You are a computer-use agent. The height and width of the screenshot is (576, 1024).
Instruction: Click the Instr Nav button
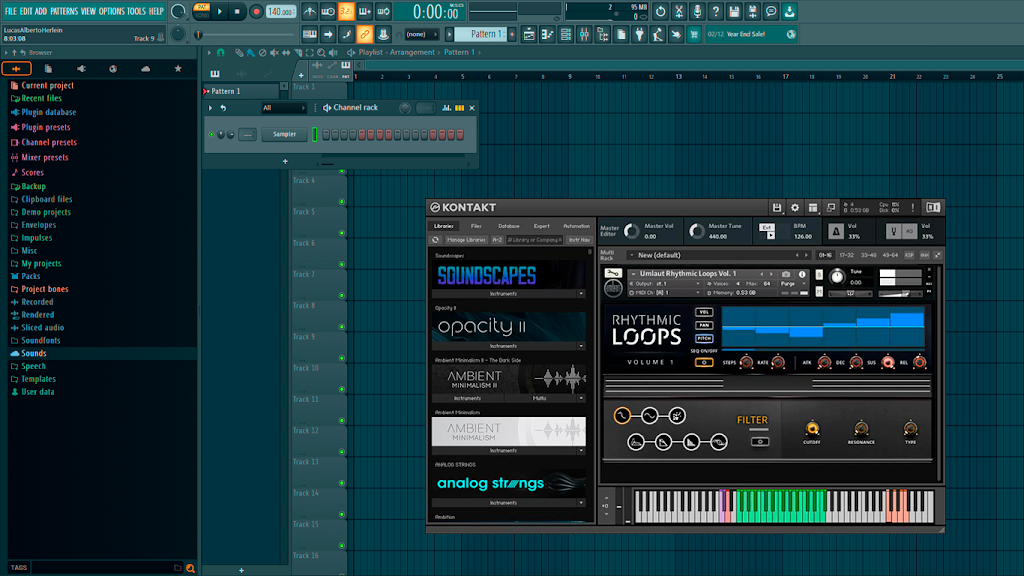[x=579, y=240]
